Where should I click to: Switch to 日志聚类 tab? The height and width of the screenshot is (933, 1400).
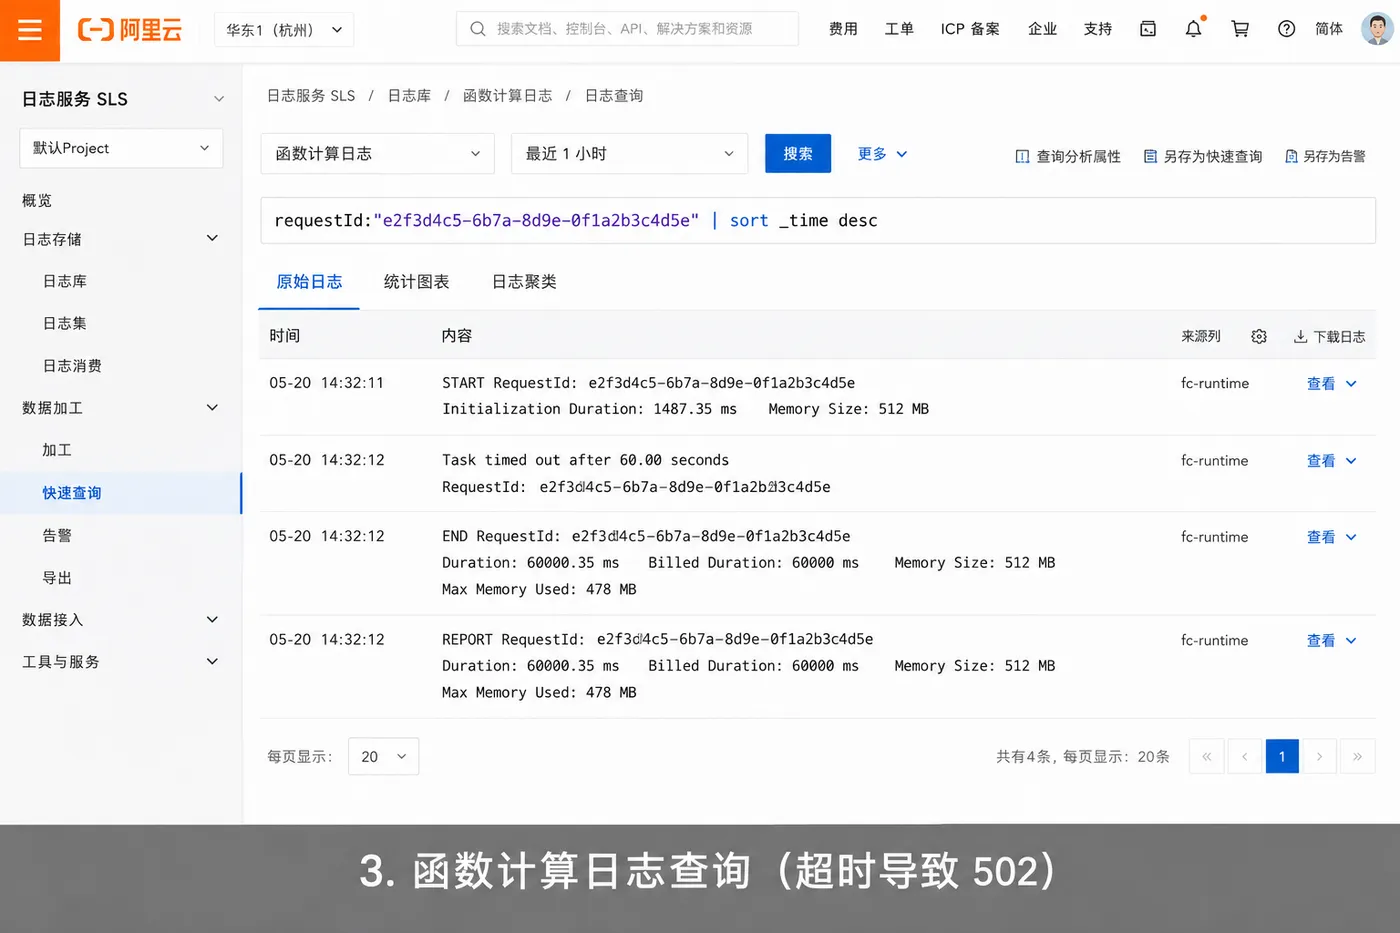coord(524,282)
